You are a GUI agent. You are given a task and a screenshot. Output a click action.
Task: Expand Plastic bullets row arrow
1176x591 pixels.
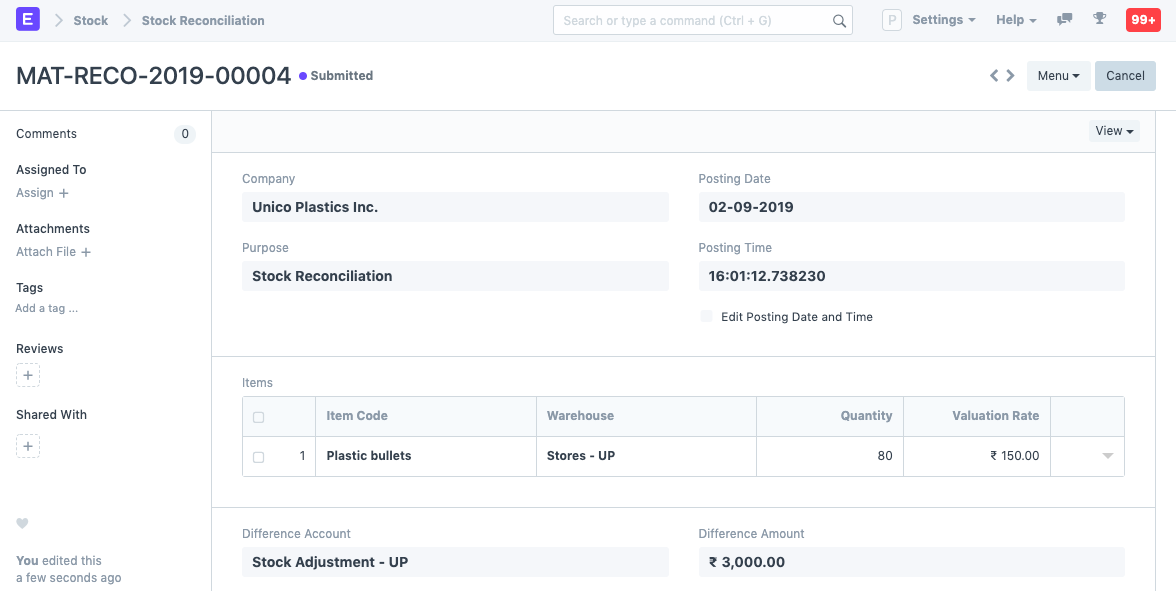point(1107,456)
